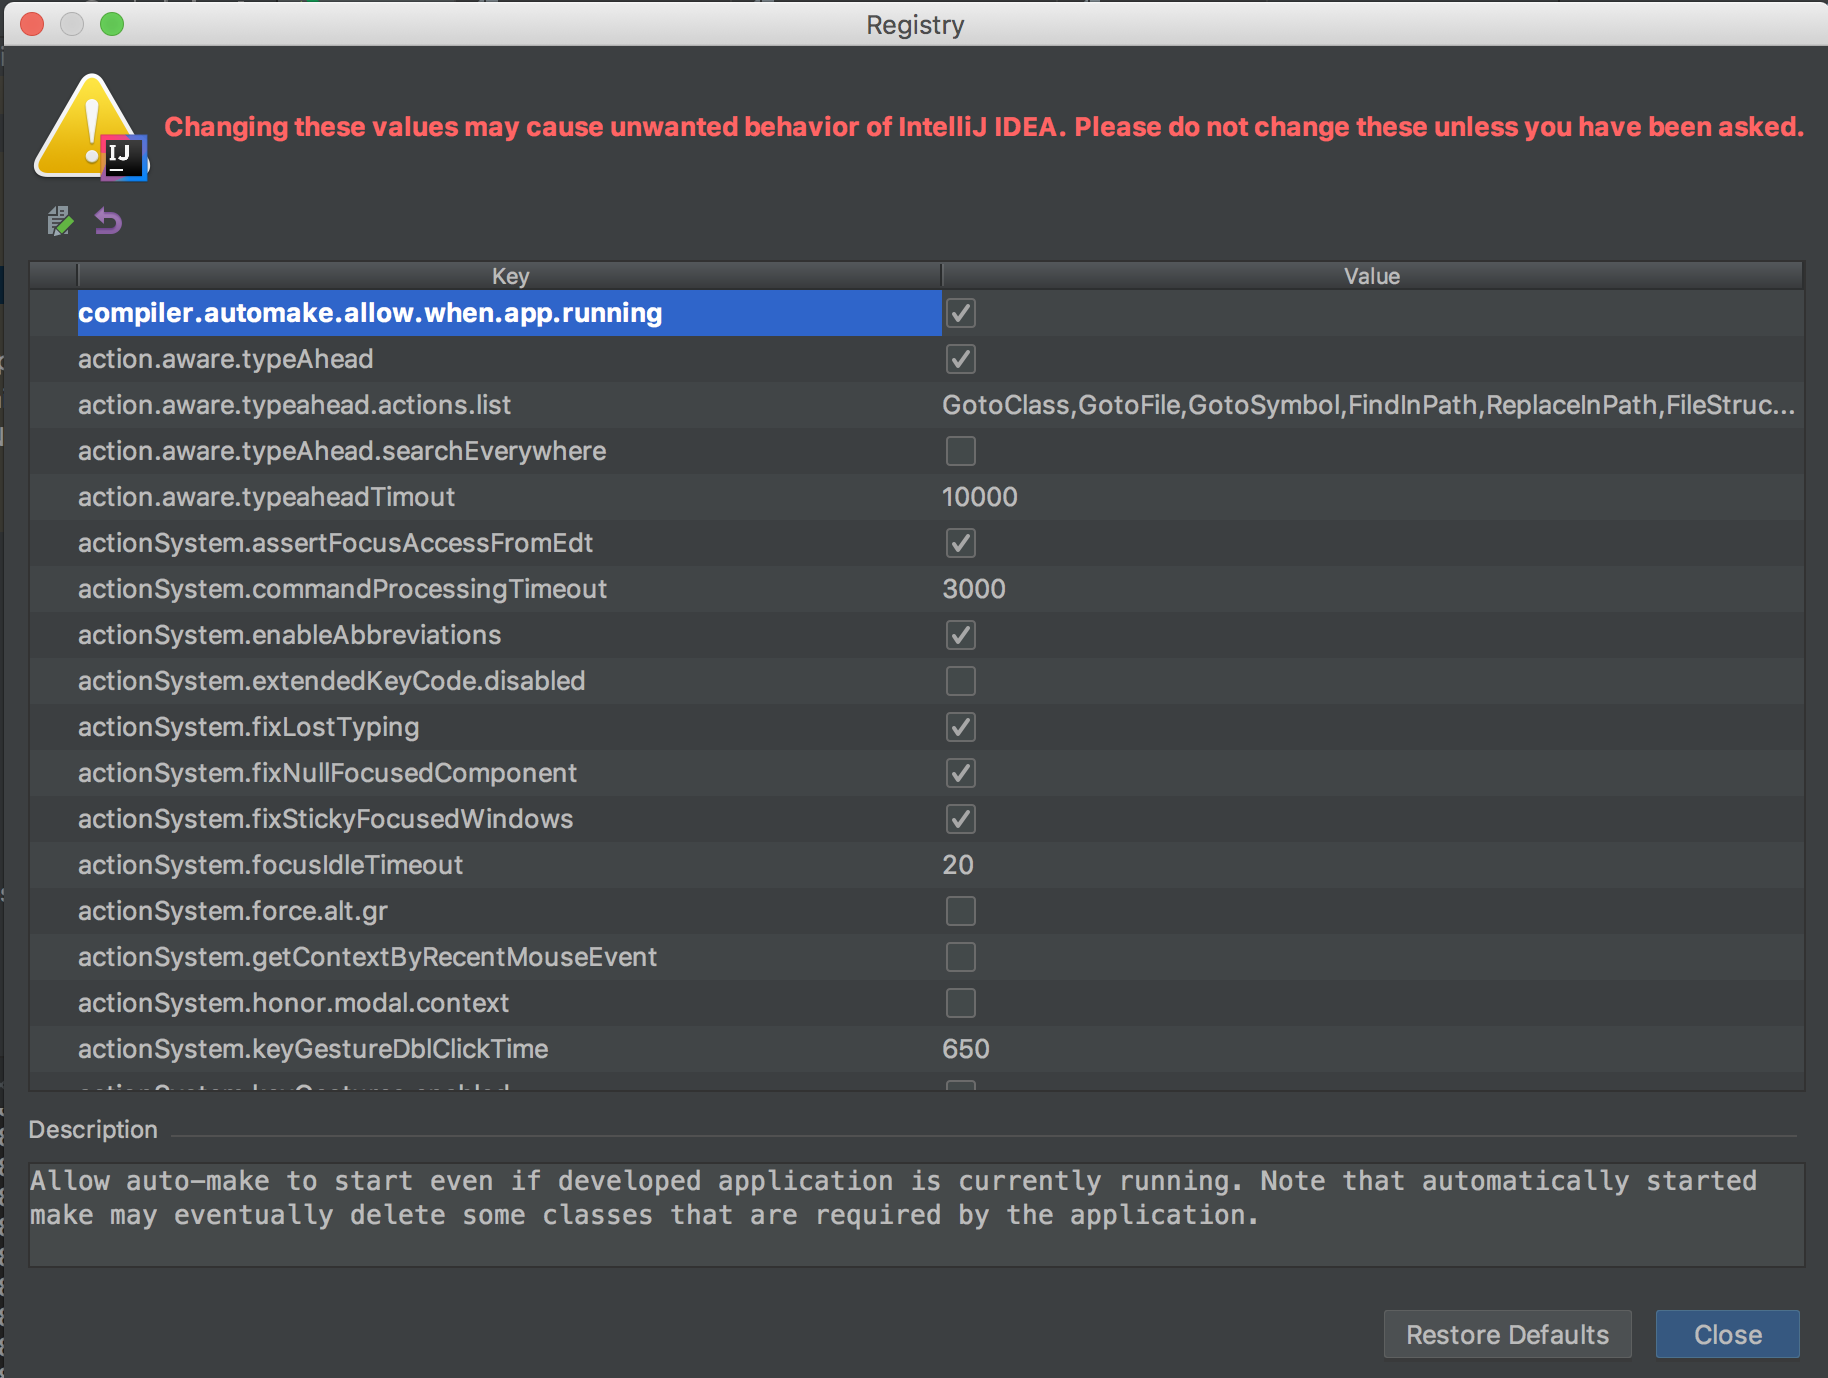Select actionSystem.keyGestureDblClickTime key
The image size is (1828, 1378).
pos(313,1049)
